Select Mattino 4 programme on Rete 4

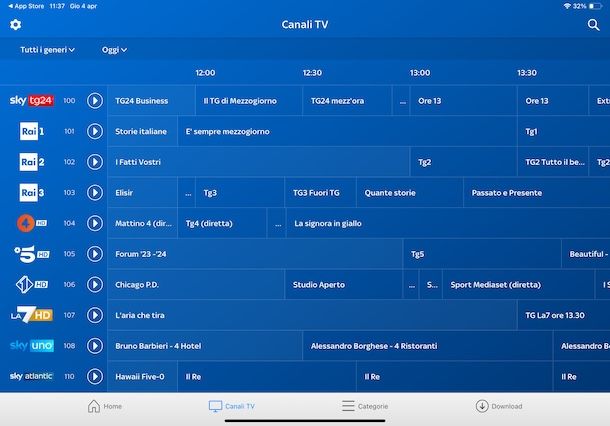tap(142, 223)
